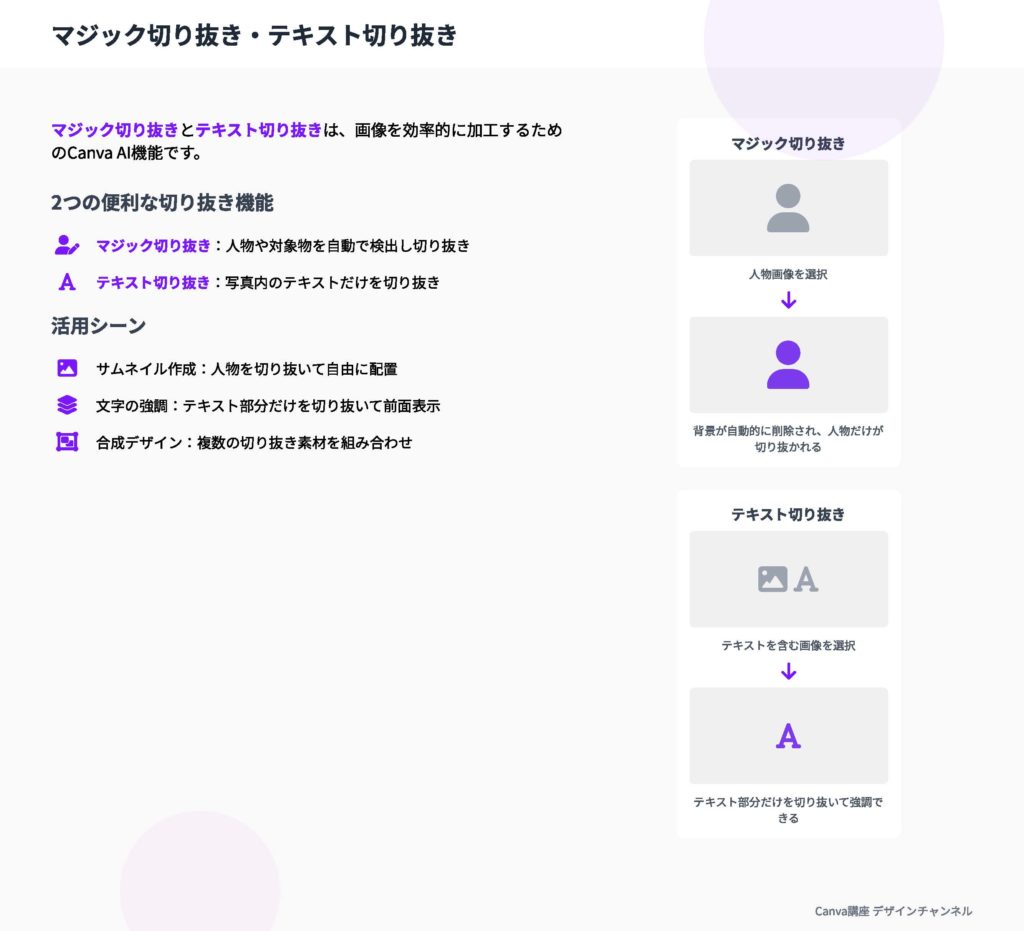The height and width of the screenshot is (931, 1024).
Task: Click the down arrow below テキストを含む画像を選択
Action: (788, 671)
